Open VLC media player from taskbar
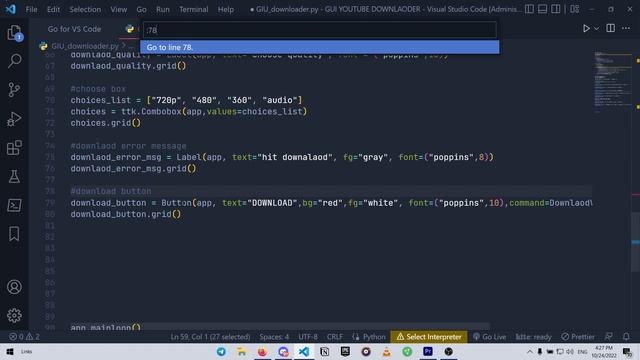The height and width of the screenshot is (360, 640). 387,351
